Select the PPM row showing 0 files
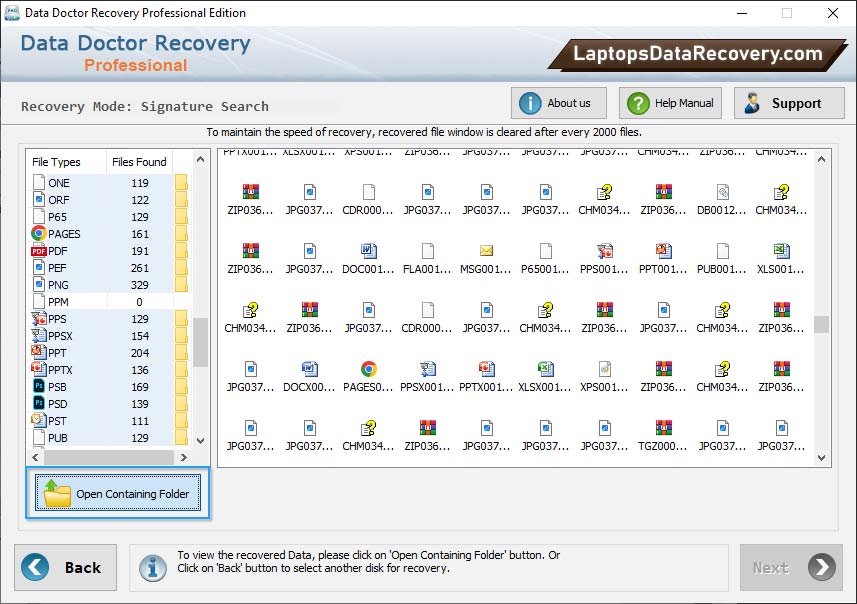Viewport: 857px width, 604px height. tap(109, 302)
